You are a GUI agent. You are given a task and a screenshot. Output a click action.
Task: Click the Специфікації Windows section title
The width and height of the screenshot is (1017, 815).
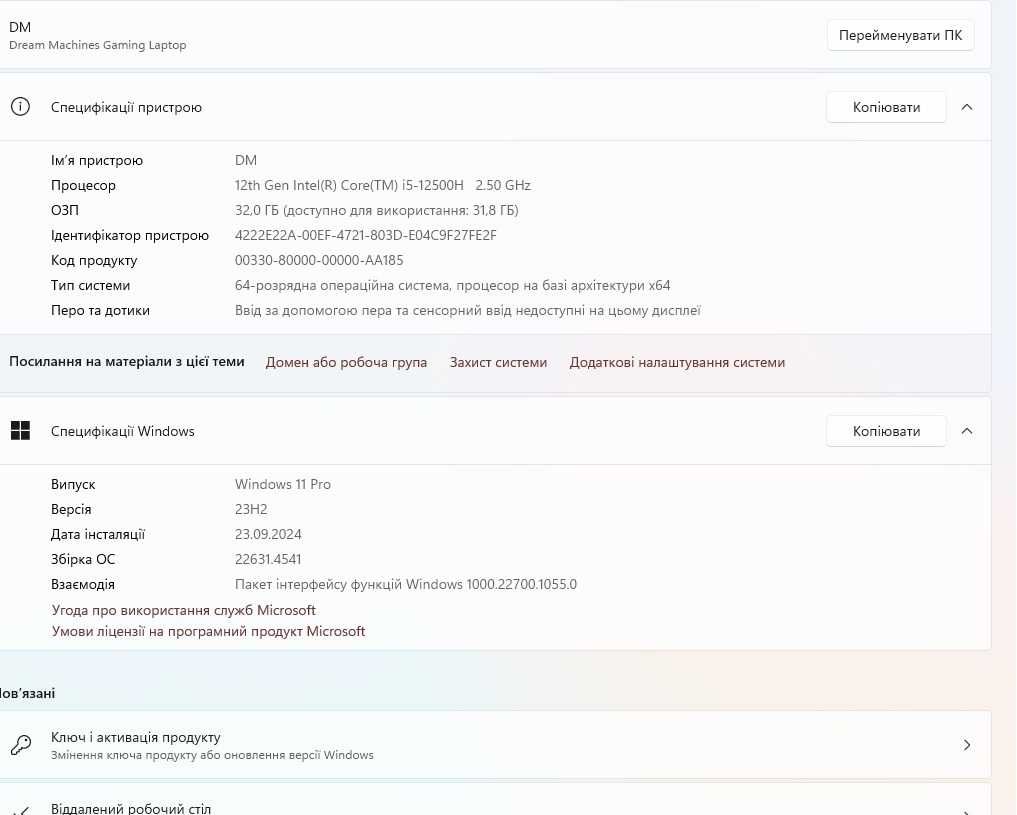[x=123, y=431]
